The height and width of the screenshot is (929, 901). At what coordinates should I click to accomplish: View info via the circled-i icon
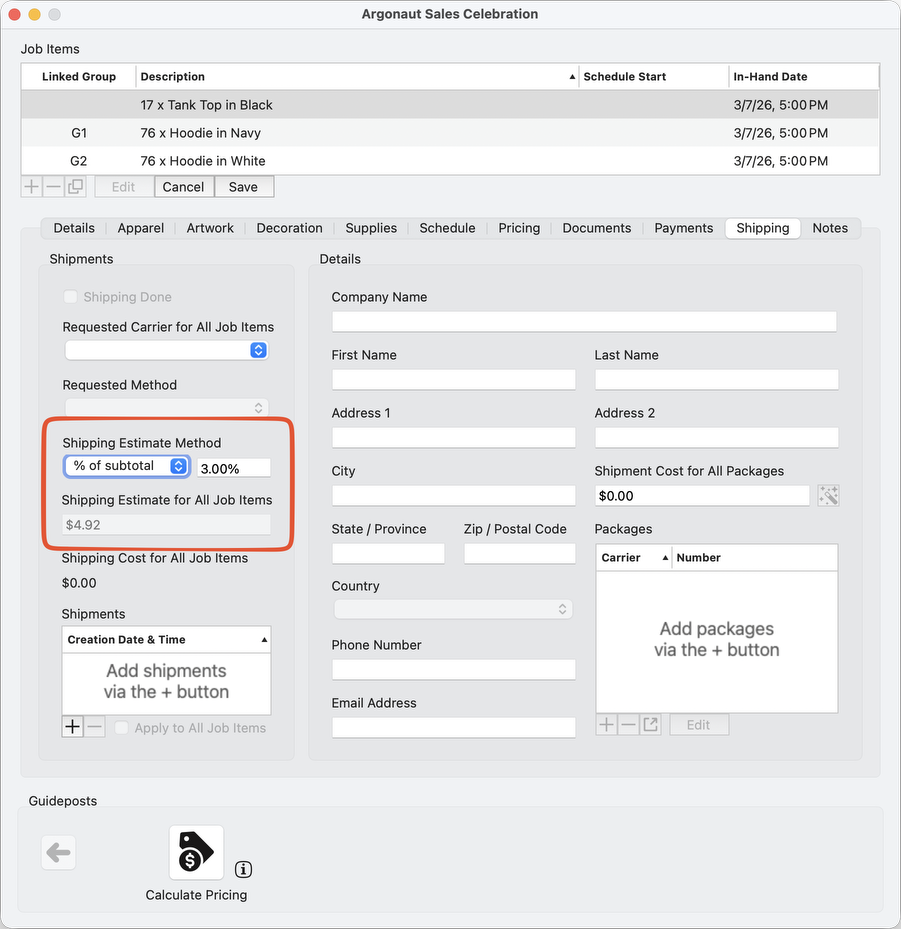[242, 870]
